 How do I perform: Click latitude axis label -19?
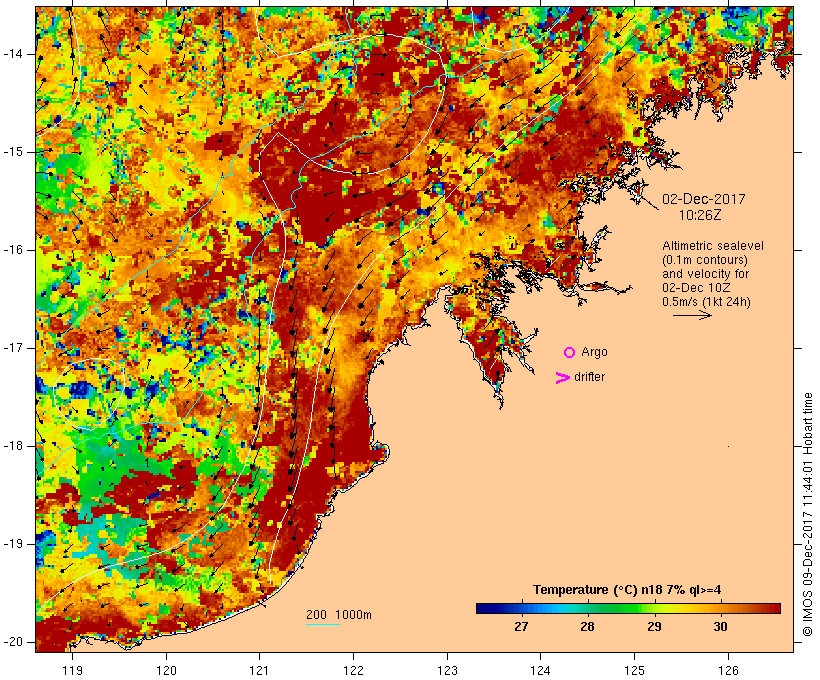pos(13,544)
